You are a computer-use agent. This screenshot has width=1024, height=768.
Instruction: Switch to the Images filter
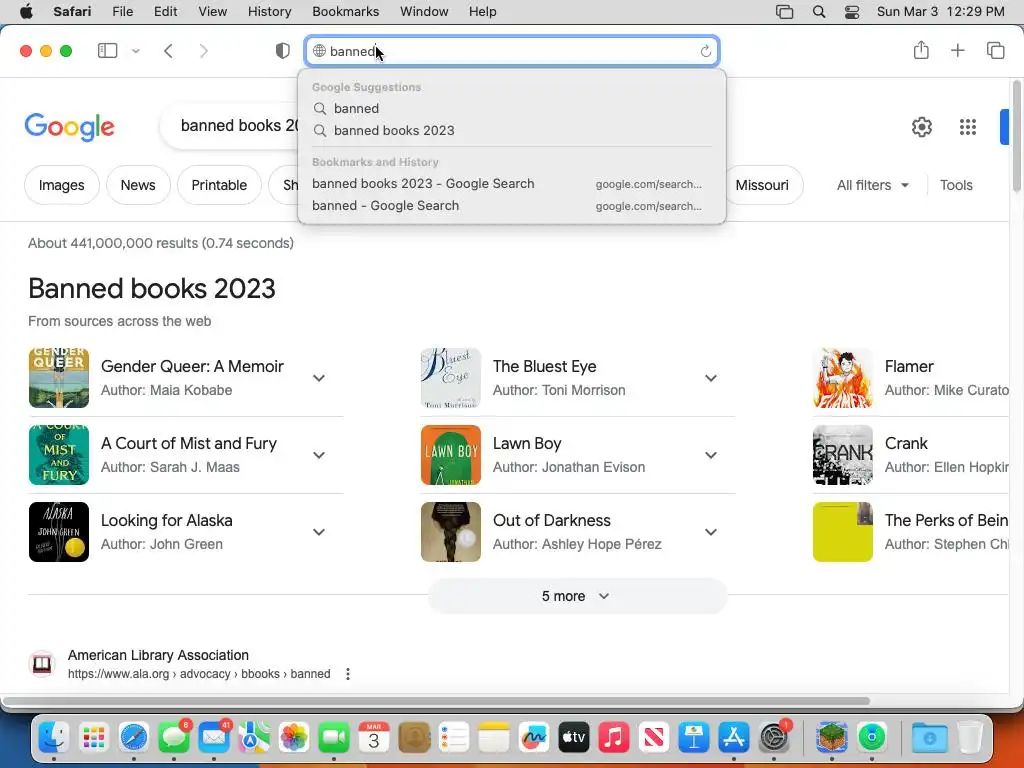click(x=61, y=185)
